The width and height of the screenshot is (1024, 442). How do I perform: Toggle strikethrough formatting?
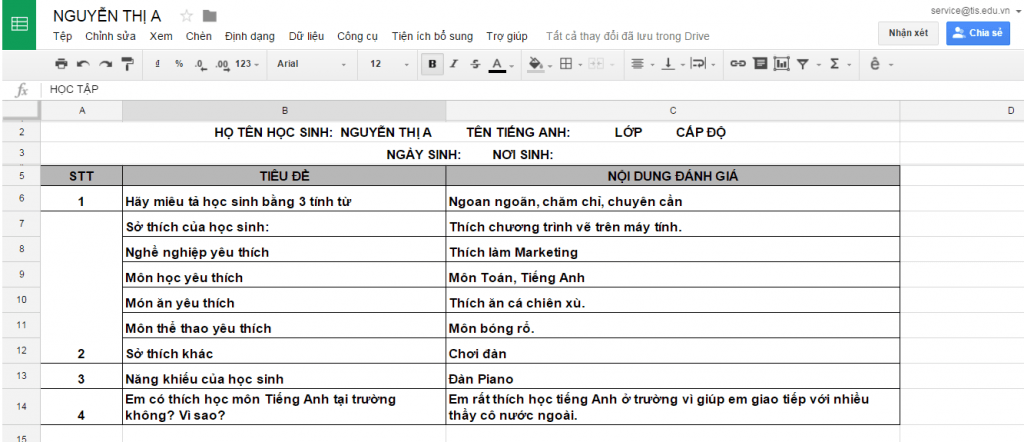tap(474, 64)
